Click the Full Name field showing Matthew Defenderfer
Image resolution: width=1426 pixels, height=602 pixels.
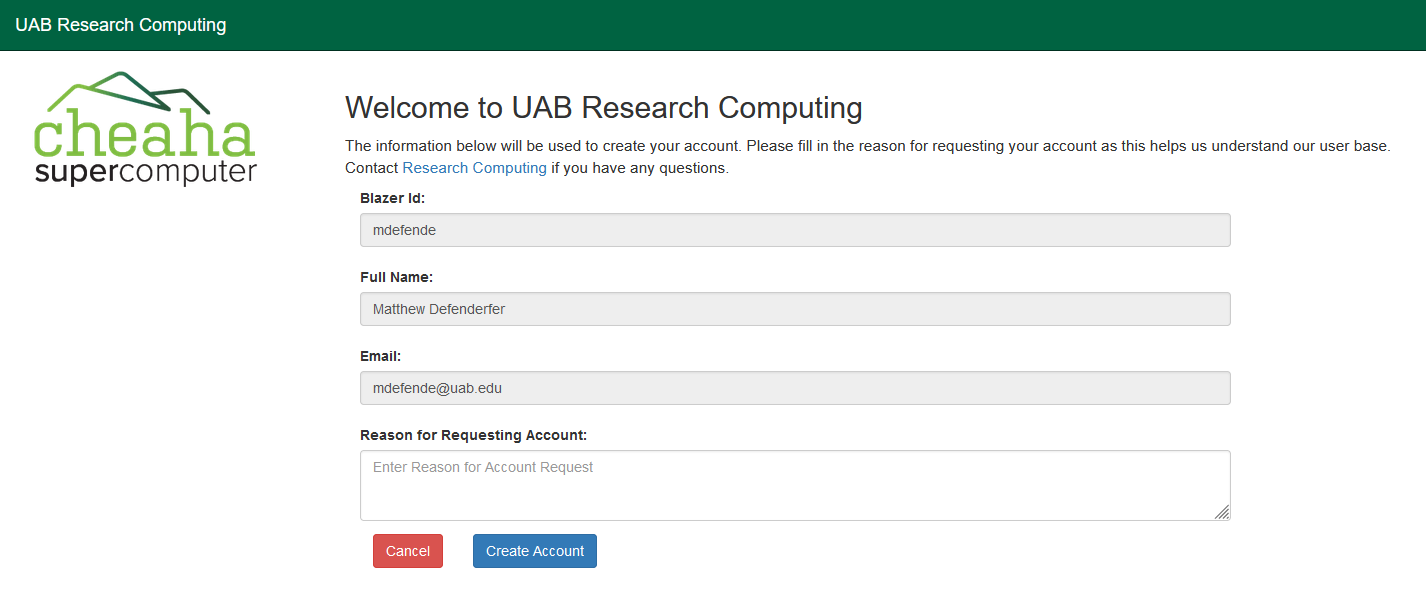795,309
